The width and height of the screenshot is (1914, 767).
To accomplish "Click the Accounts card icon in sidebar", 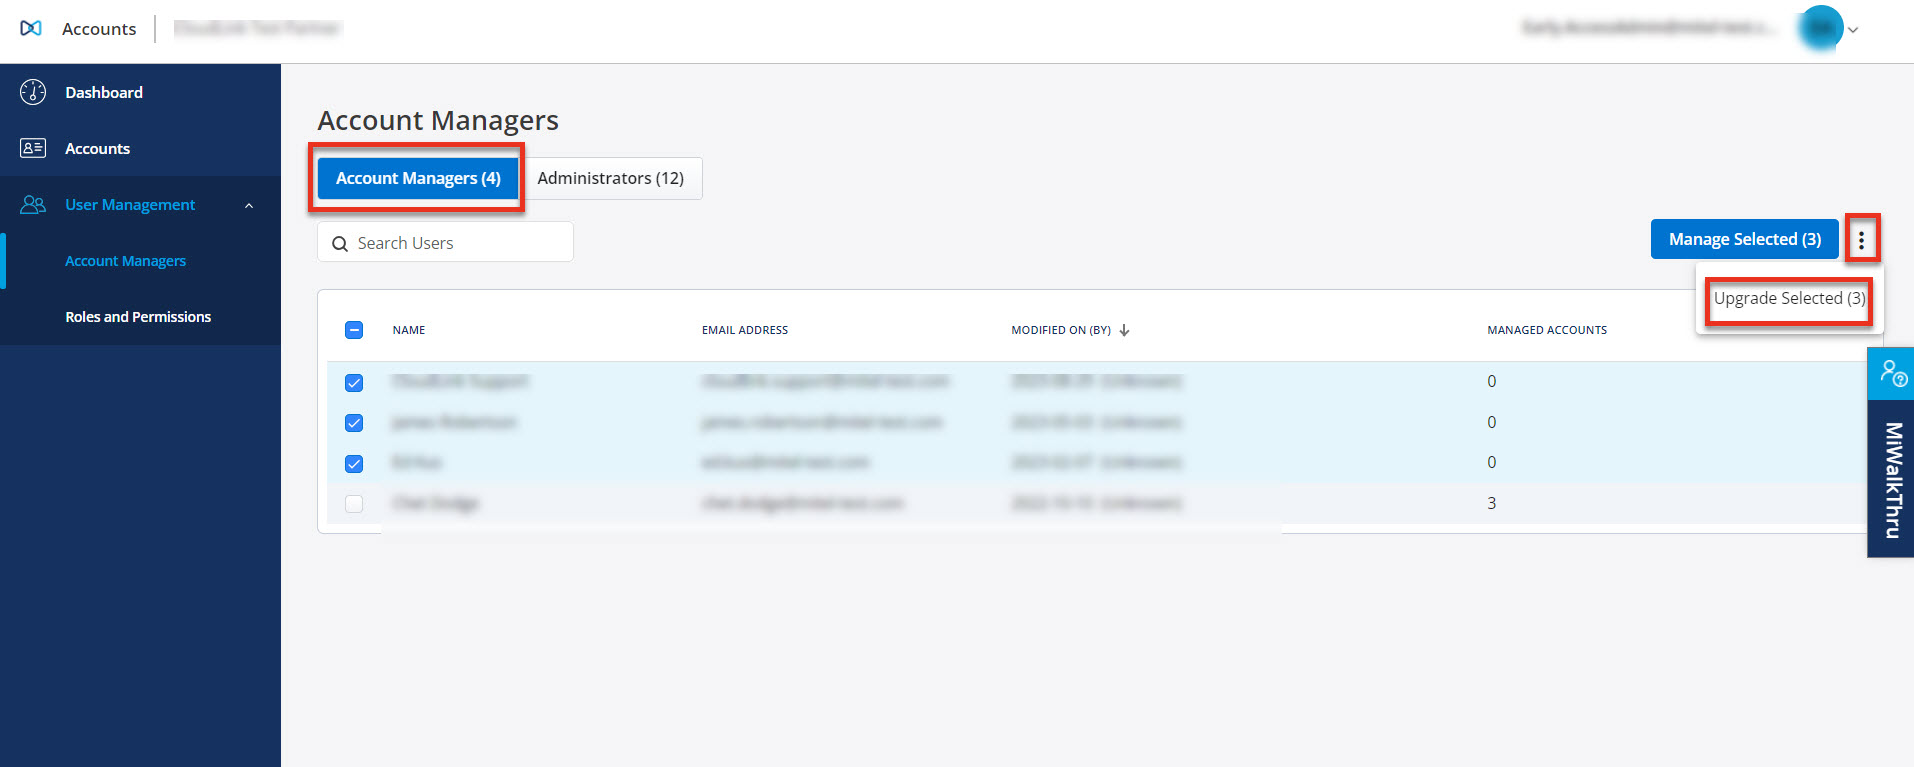I will coord(33,148).
